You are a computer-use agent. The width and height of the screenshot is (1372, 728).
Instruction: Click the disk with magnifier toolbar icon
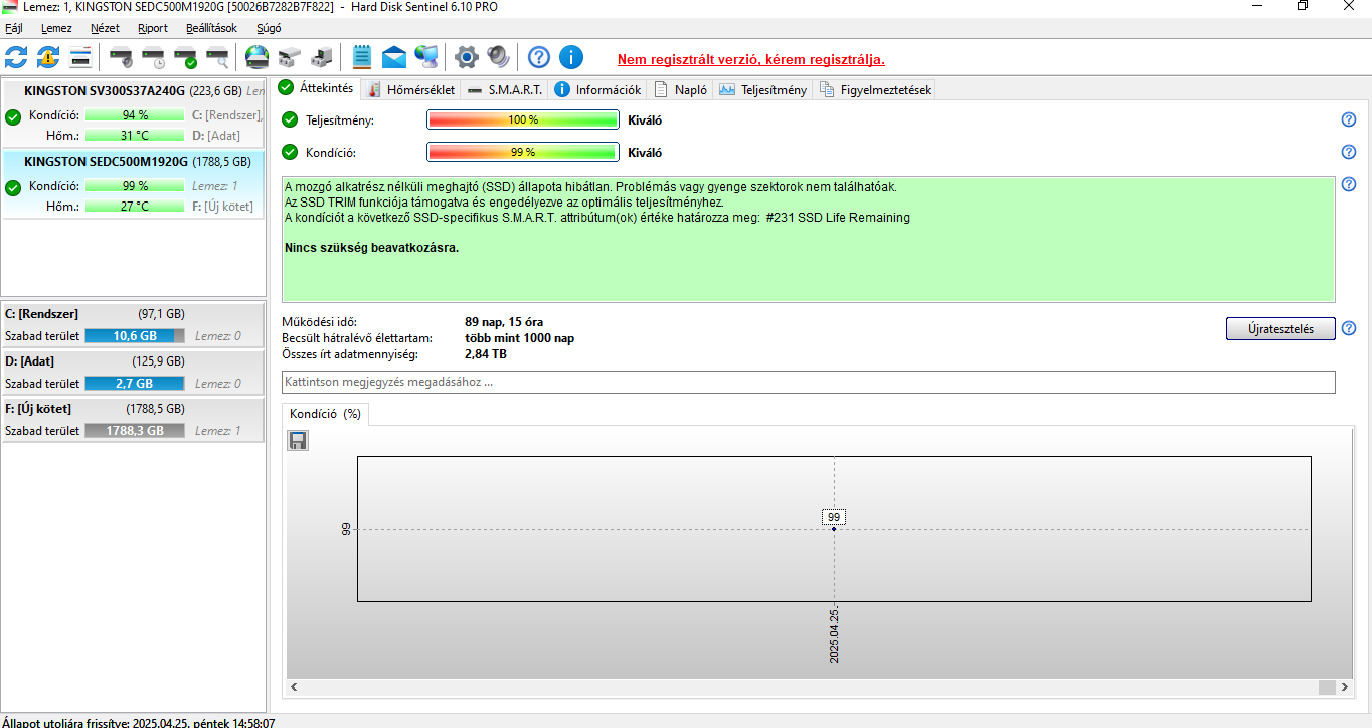point(217,56)
